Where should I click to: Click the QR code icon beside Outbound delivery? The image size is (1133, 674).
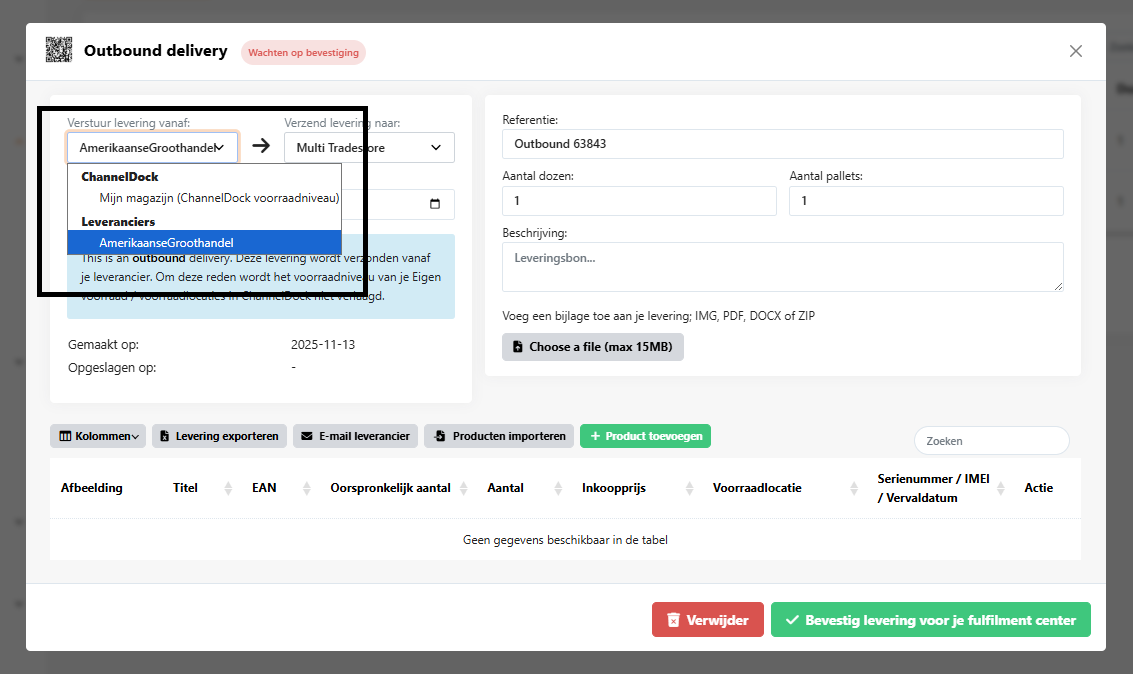59,51
